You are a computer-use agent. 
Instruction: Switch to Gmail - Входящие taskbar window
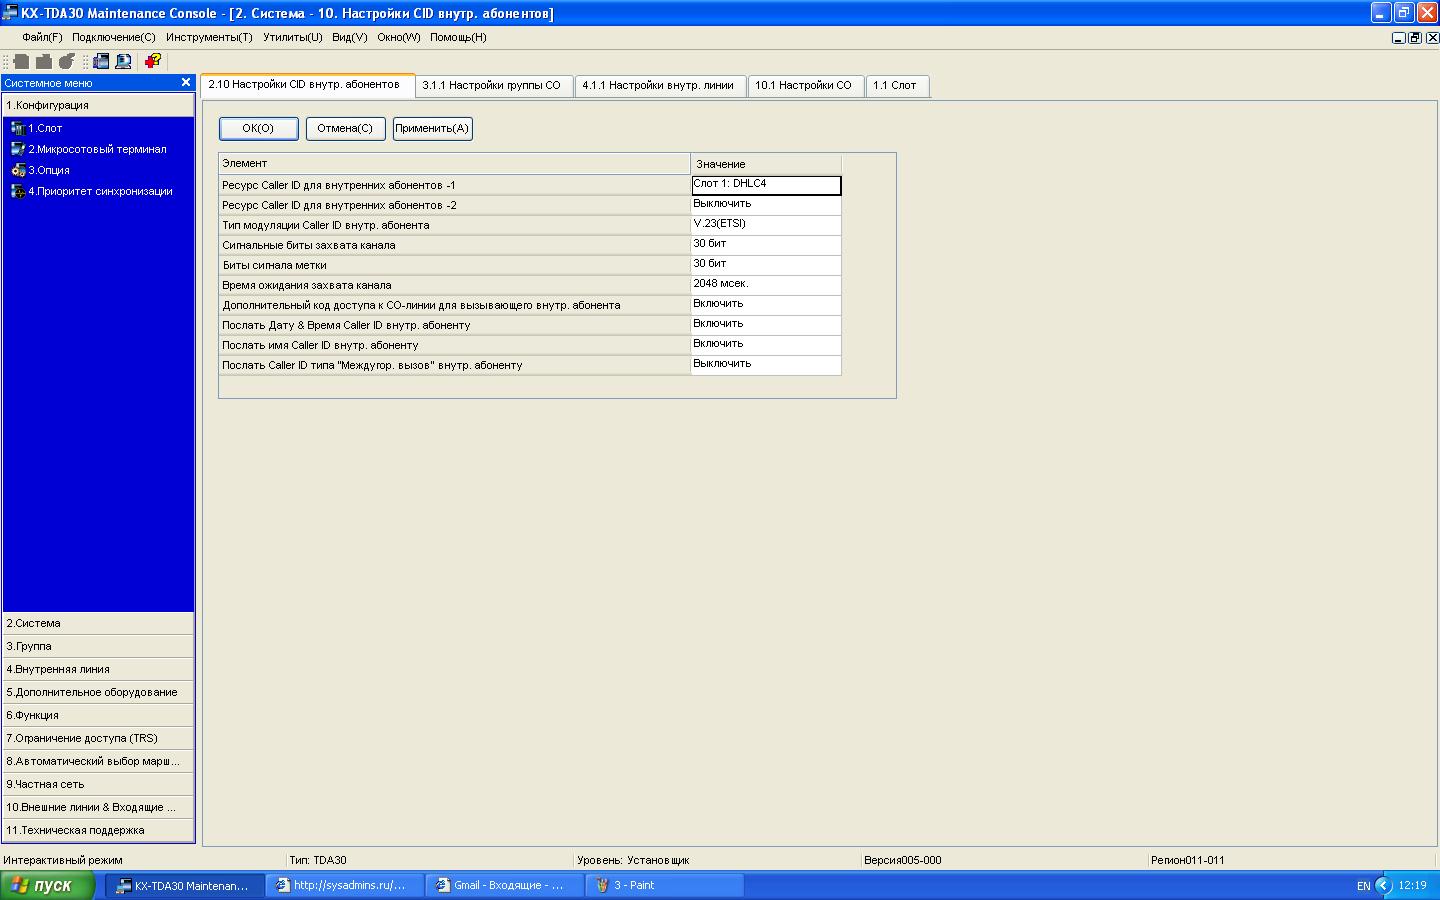coord(503,885)
